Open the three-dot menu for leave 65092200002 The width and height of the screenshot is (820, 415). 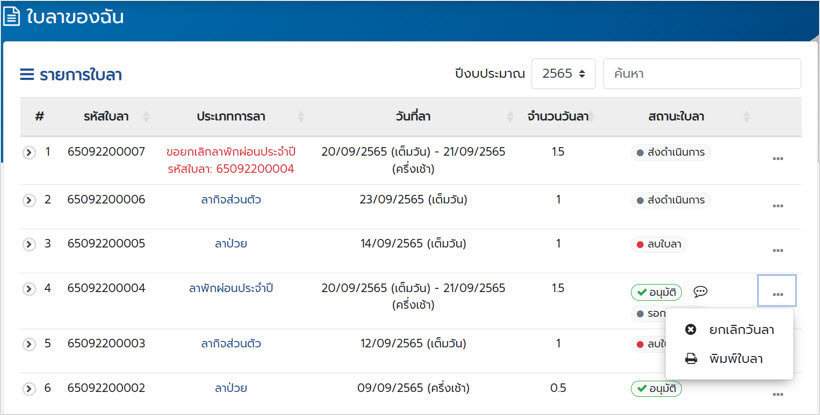(x=777, y=395)
